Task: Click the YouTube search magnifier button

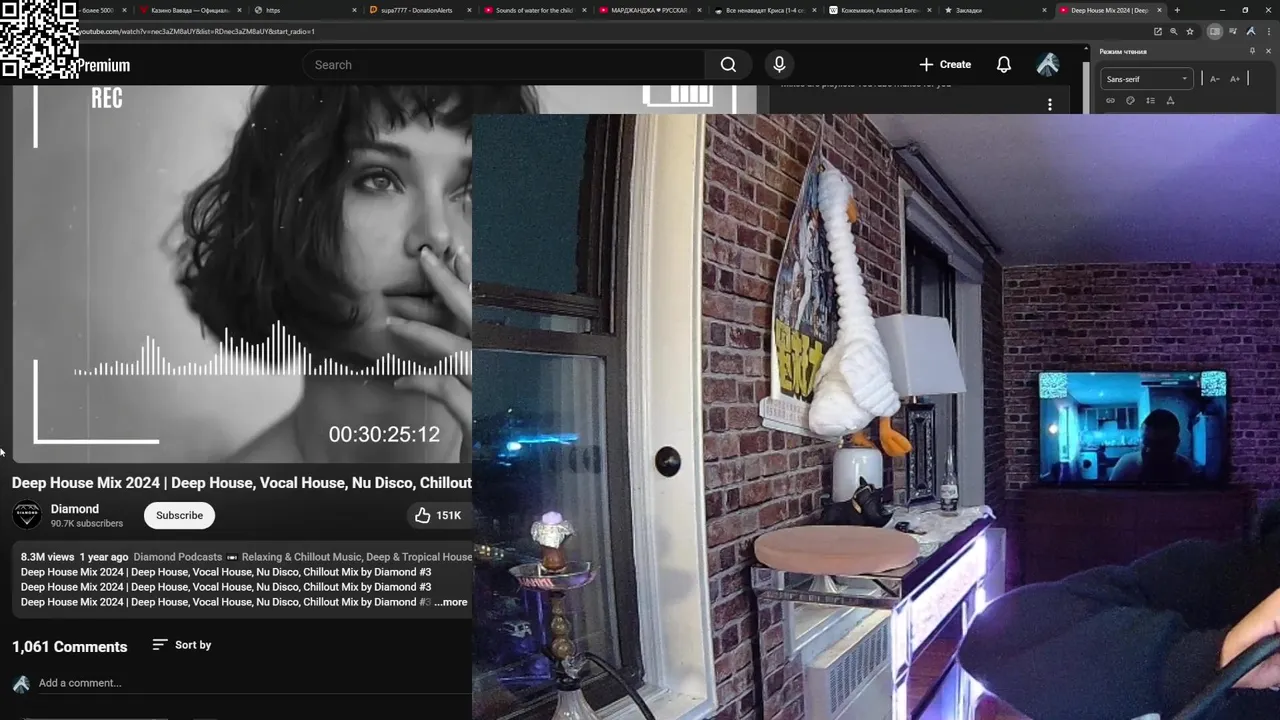Action: click(728, 65)
